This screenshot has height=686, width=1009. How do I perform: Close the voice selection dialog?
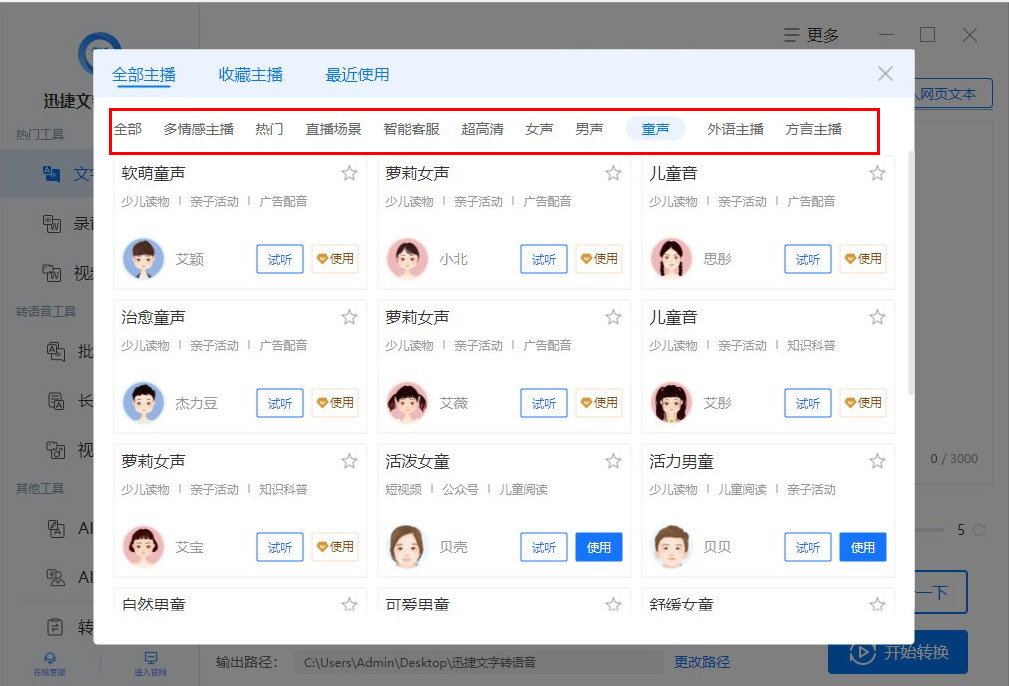pos(885,74)
